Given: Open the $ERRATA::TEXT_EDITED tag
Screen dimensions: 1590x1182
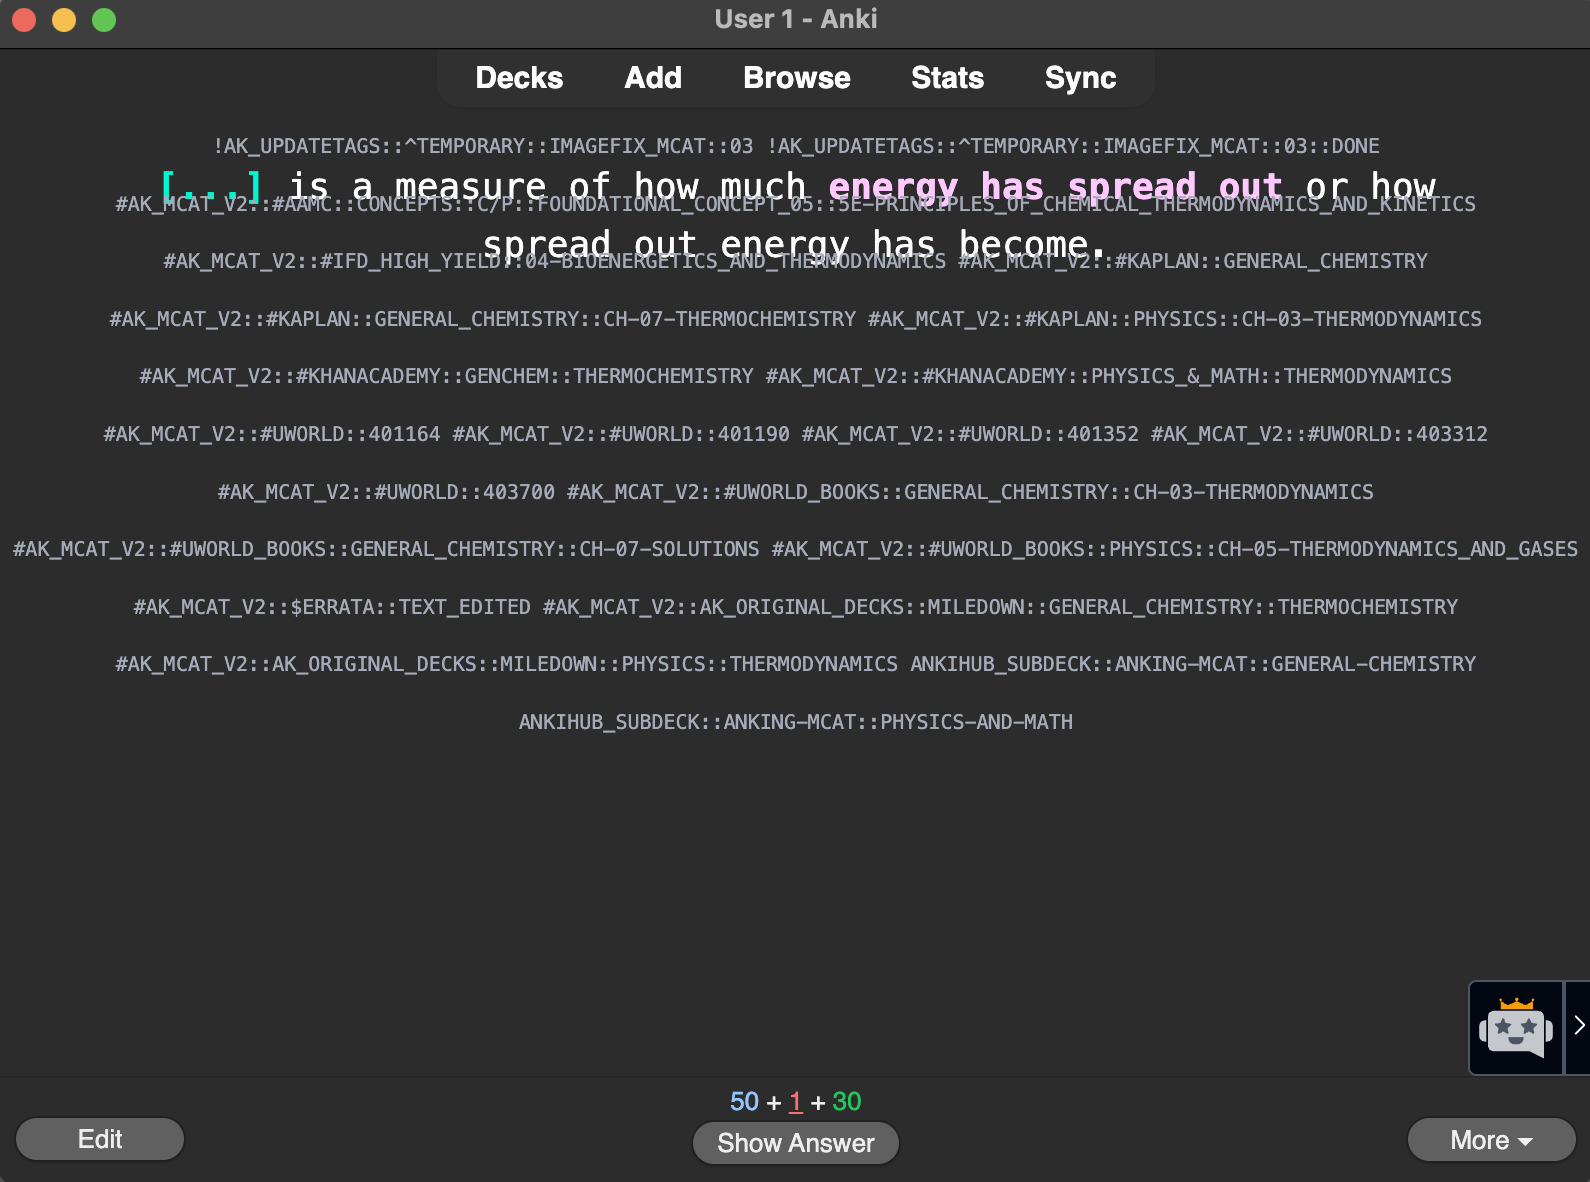Looking at the screenshot, I should [332, 607].
